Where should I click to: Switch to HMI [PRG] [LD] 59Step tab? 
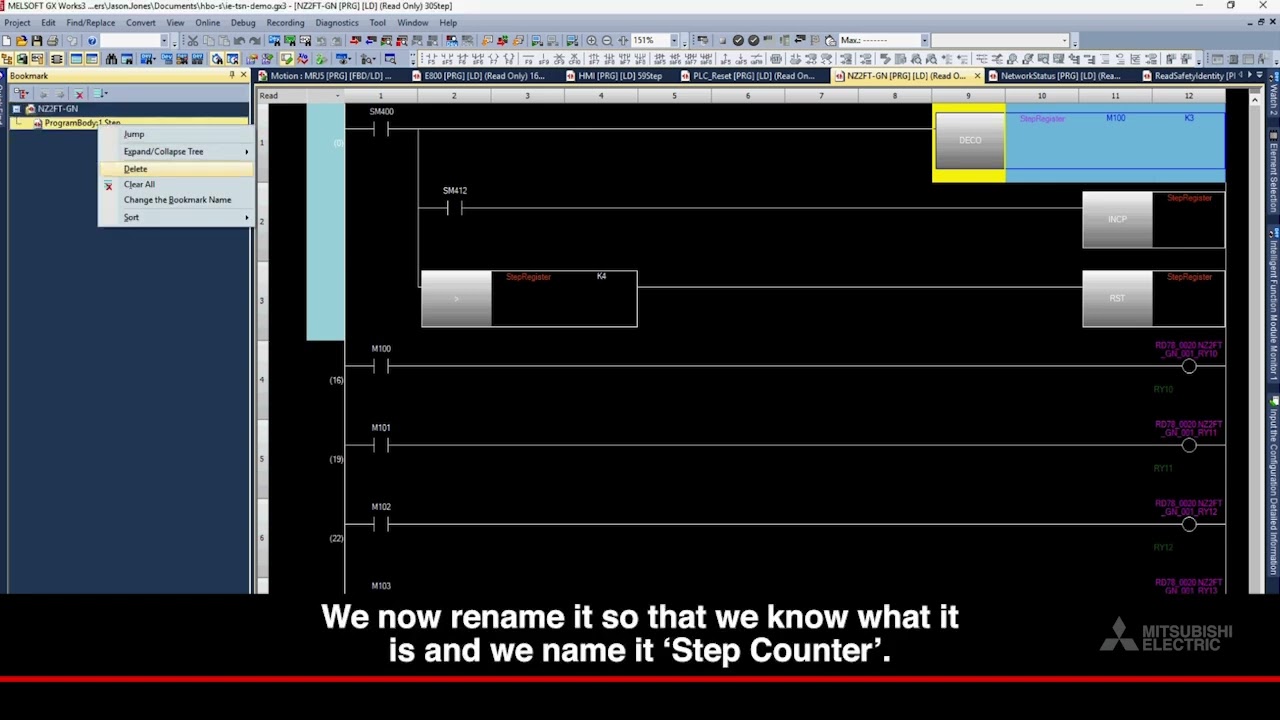[620, 76]
